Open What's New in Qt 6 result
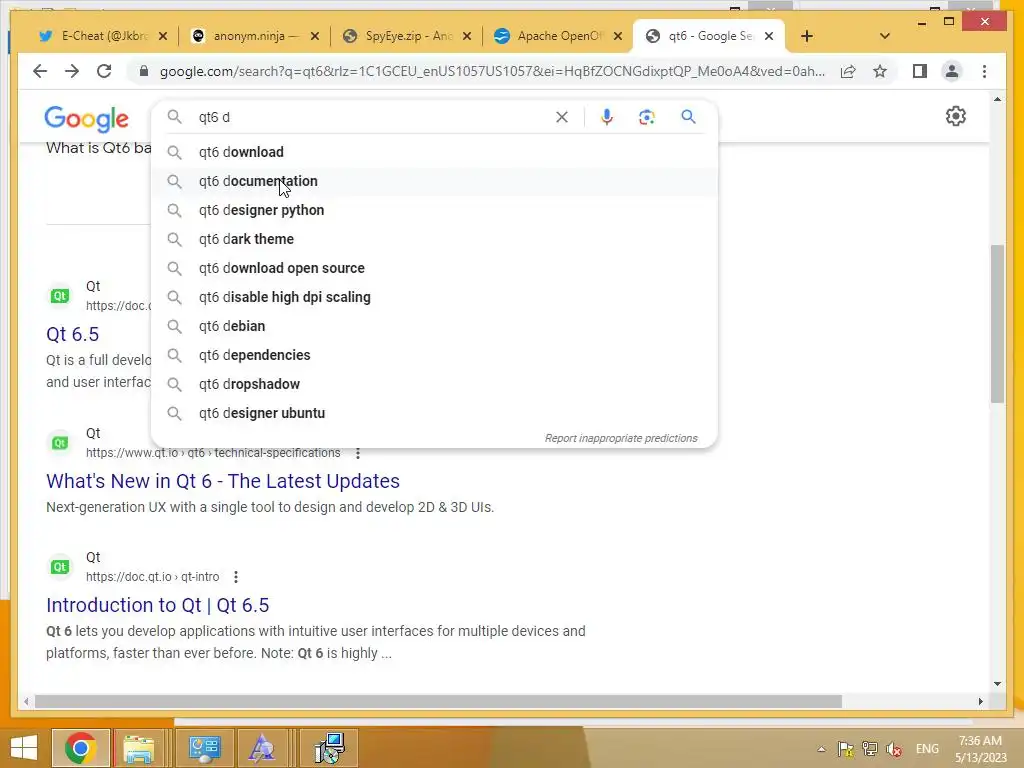 point(223,481)
